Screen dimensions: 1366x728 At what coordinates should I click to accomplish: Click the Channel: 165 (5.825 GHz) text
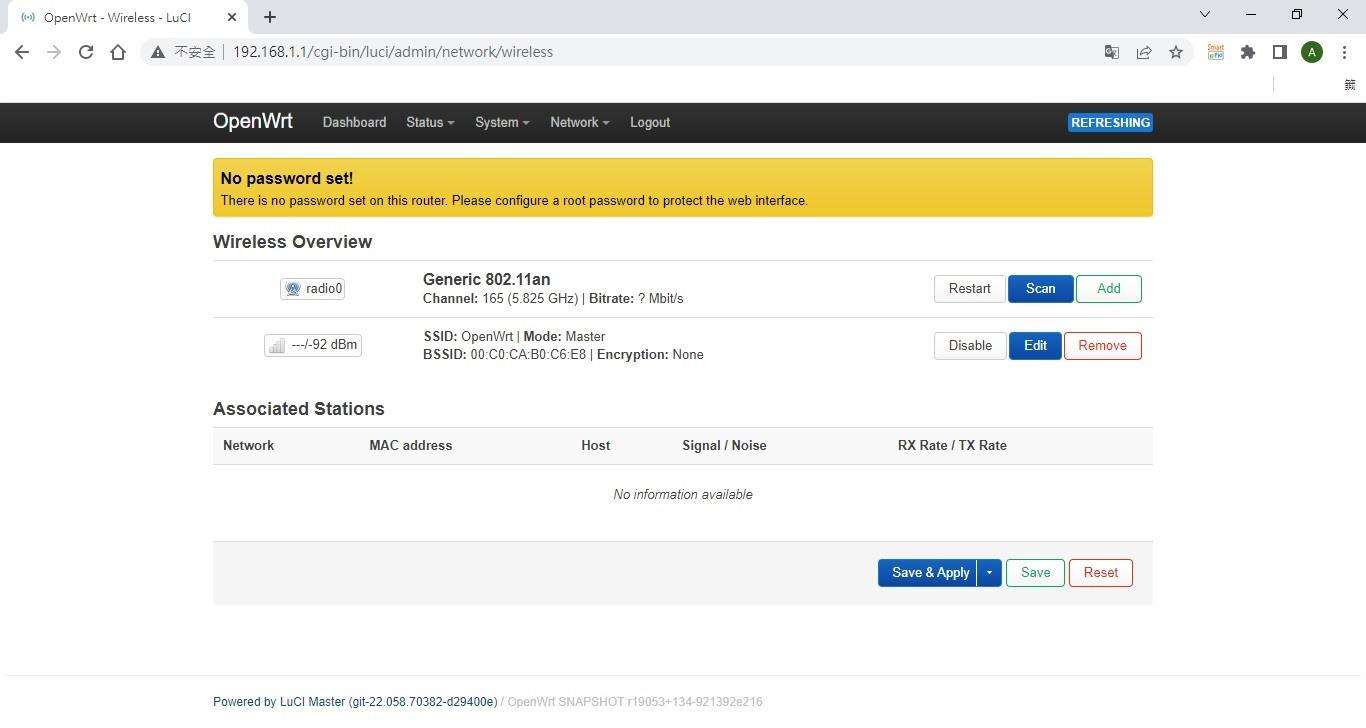(500, 299)
